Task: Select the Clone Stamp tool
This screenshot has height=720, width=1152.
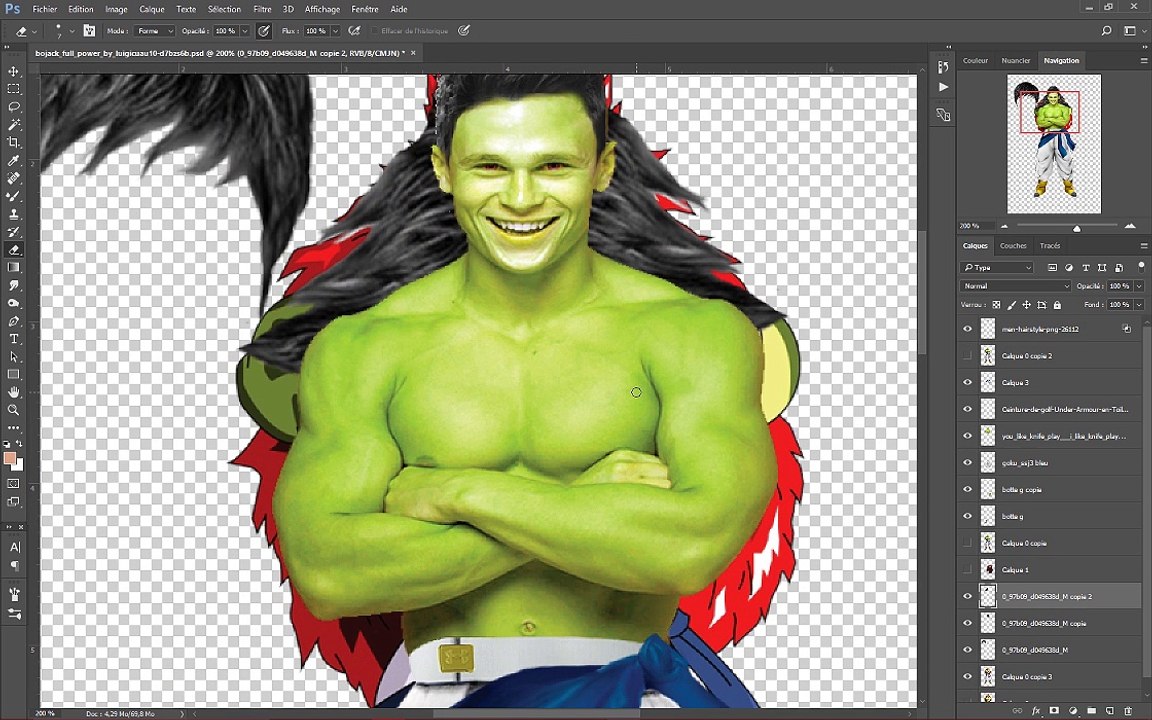Action: tap(13, 214)
